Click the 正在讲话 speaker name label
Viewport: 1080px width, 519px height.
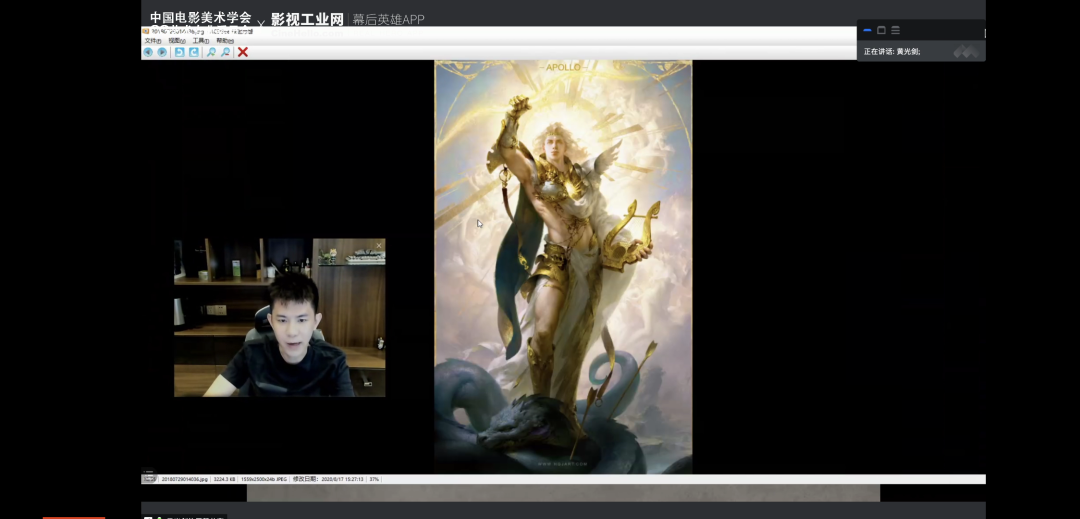point(892,51)
